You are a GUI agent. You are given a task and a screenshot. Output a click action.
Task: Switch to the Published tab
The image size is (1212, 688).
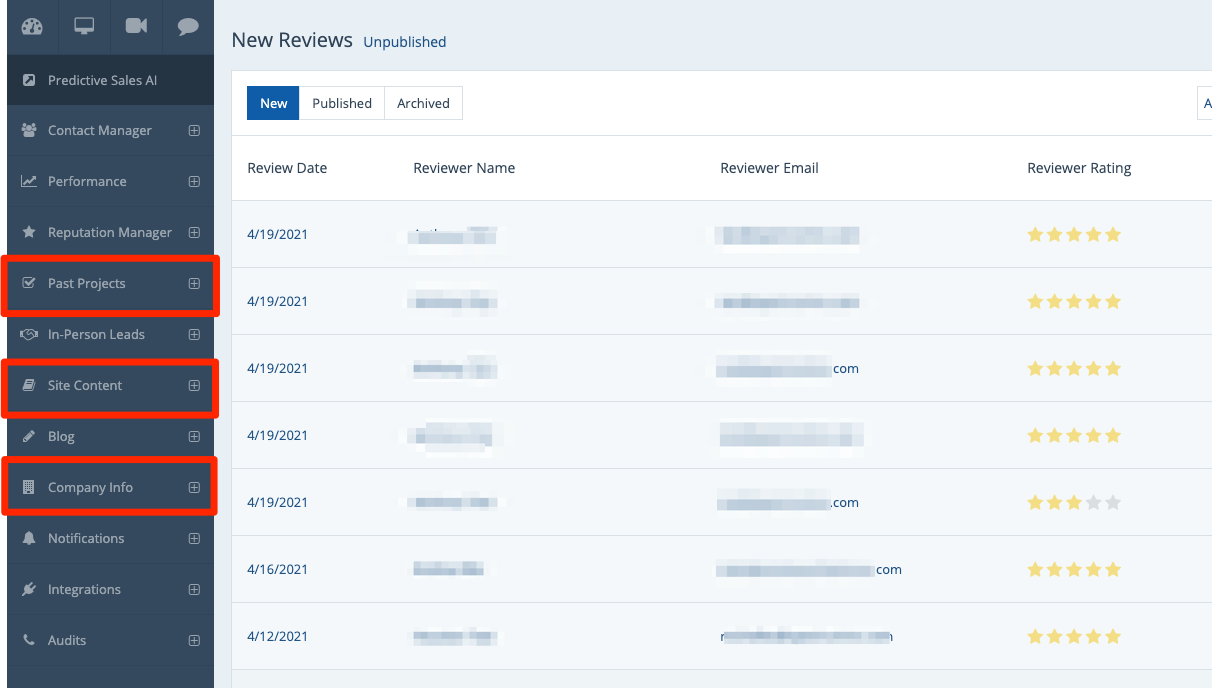click(x=342, y=103)
